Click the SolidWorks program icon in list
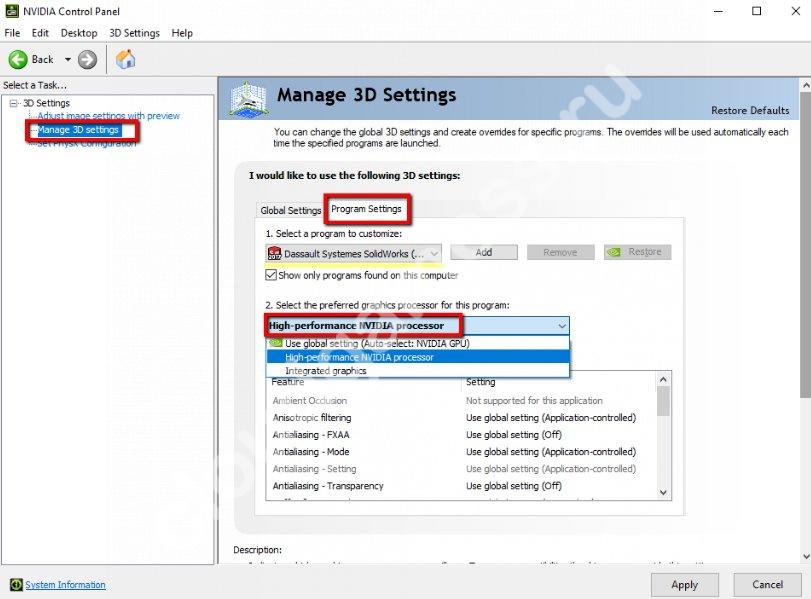Viewport: 811px width, 599px height. 275,253
